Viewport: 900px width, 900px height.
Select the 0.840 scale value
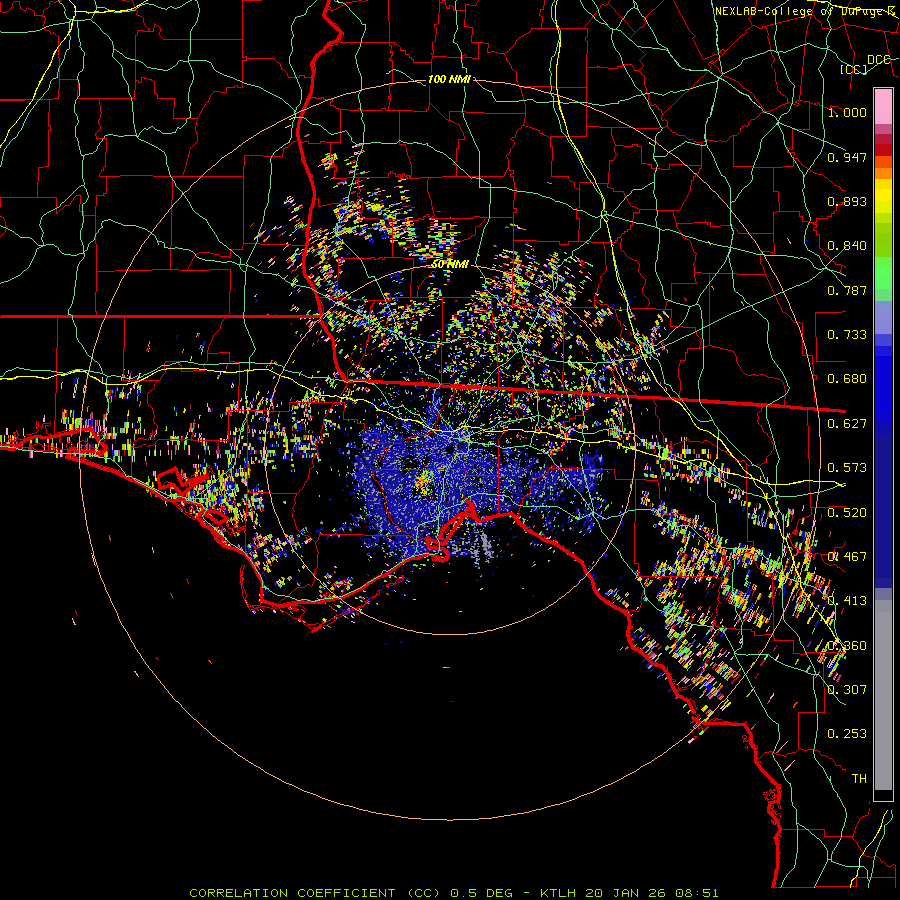coord(847,246)
